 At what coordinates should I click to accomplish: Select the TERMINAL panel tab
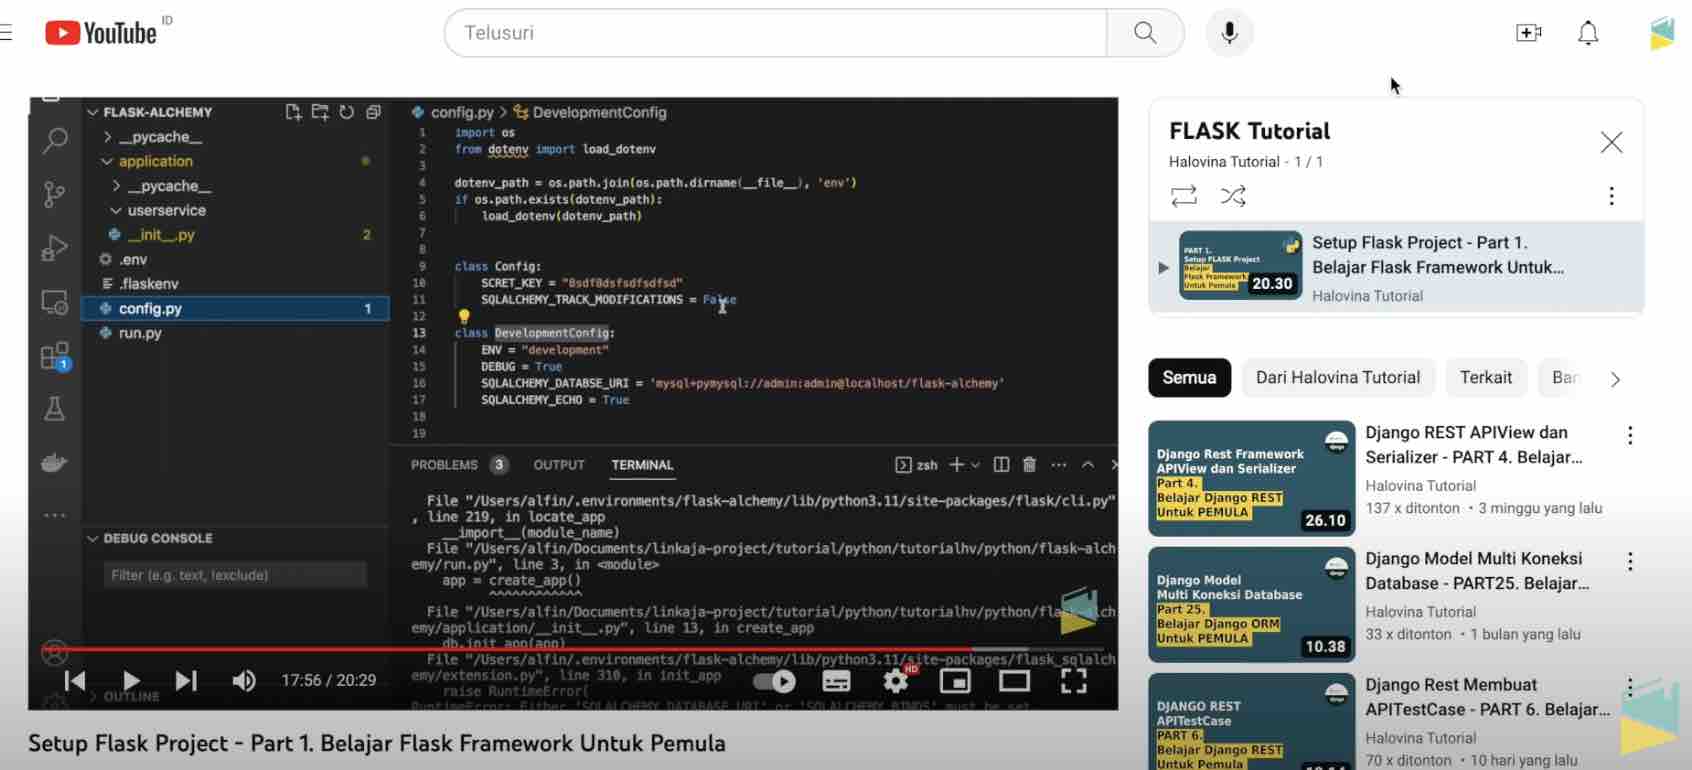click(x=642, y=465)
